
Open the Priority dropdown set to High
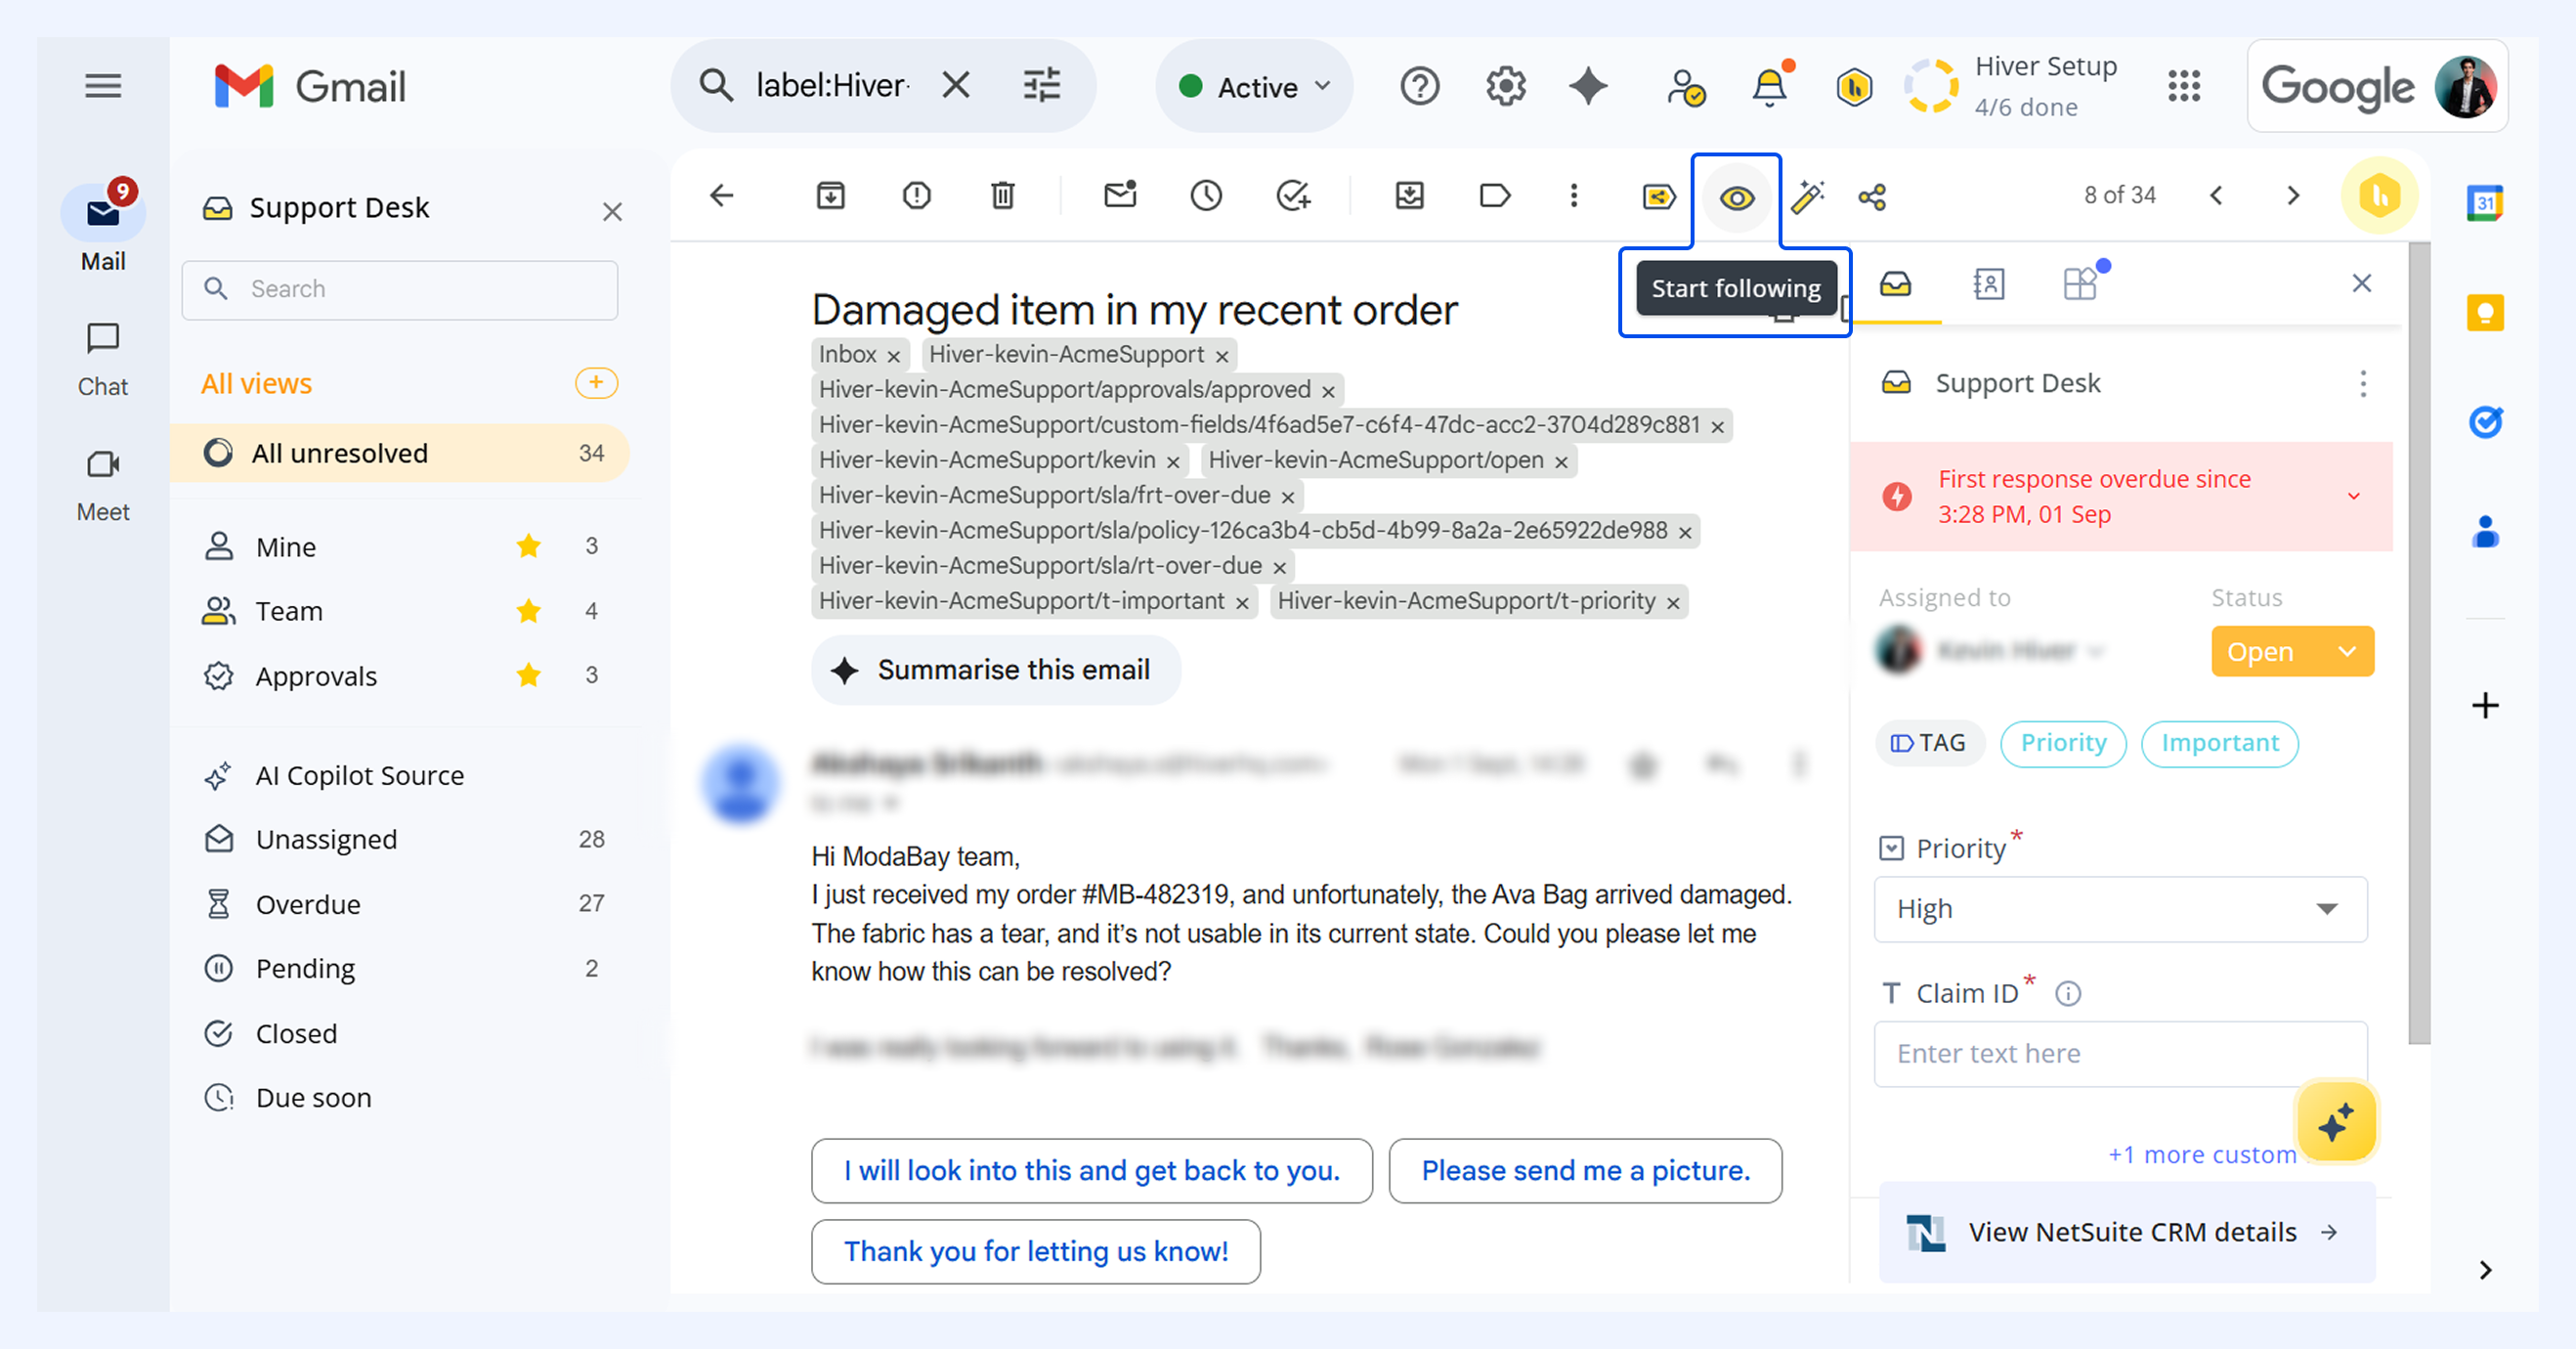[x=2120, y=909]
